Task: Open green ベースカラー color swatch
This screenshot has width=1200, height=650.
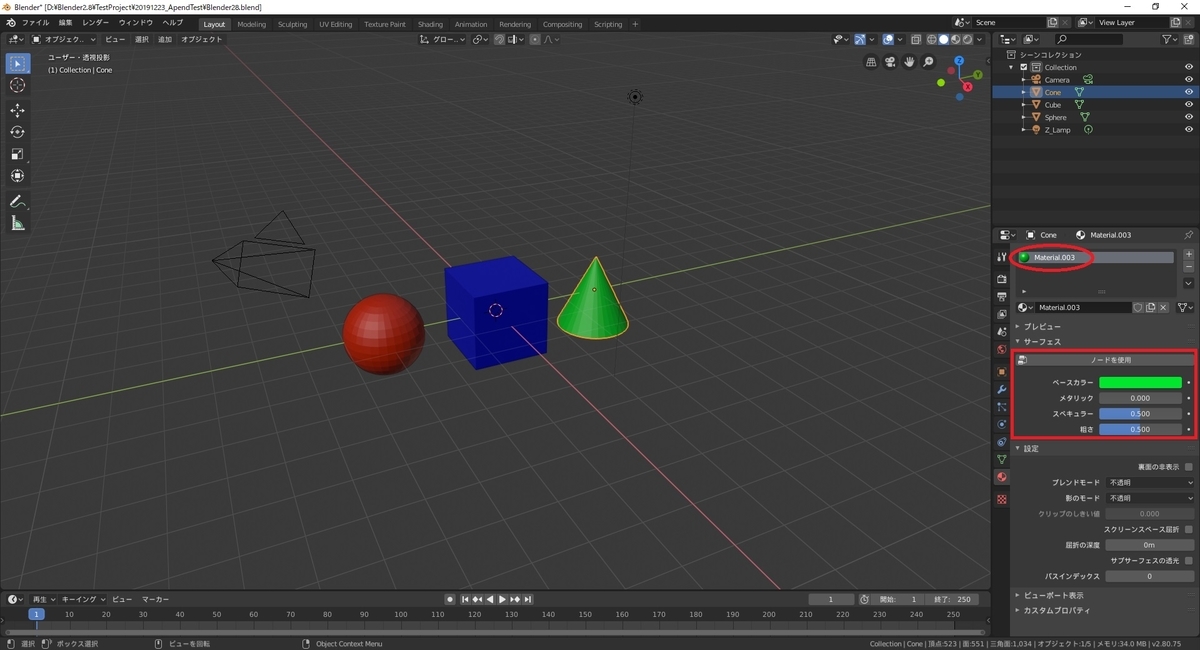Action: tap(1140, 382)
